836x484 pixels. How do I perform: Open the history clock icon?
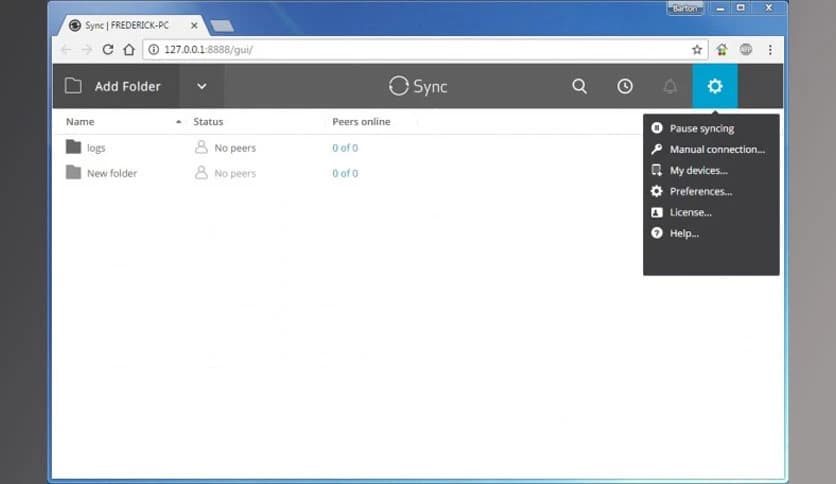coord(625,86)
